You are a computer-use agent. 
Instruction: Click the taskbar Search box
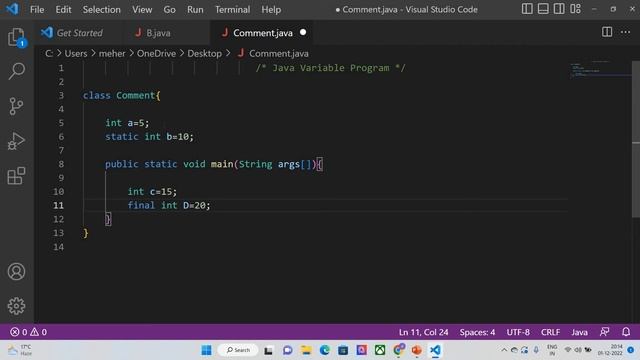coord(238,350)
